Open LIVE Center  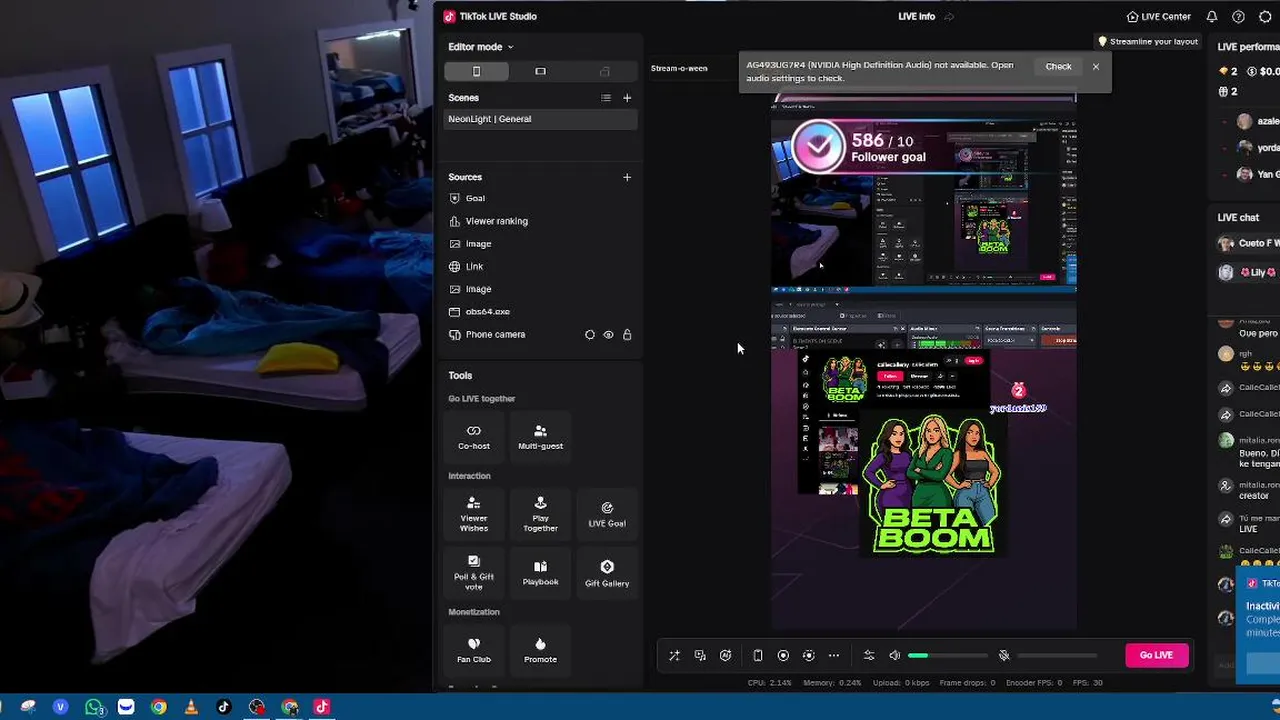pyautogui.click(x=1158, y=17)
